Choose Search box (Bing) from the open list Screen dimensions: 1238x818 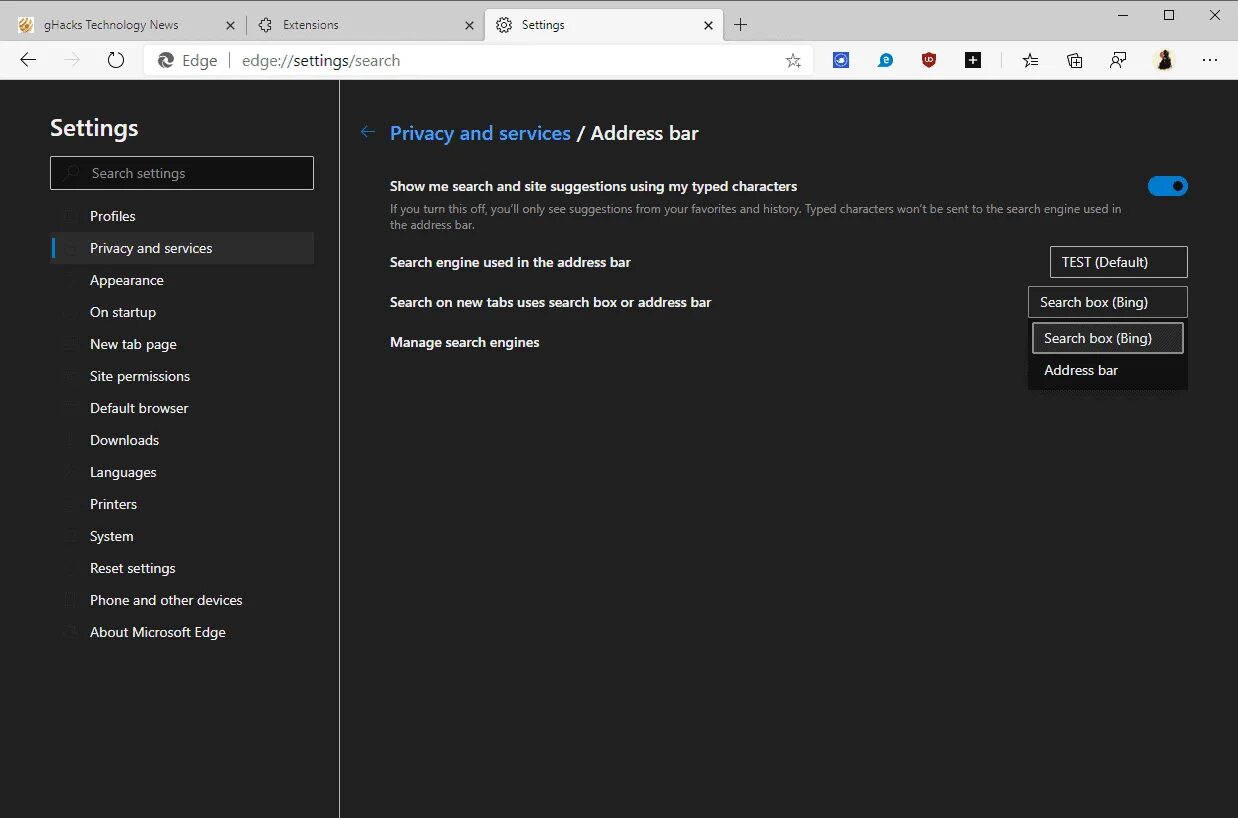(1108, 338)
